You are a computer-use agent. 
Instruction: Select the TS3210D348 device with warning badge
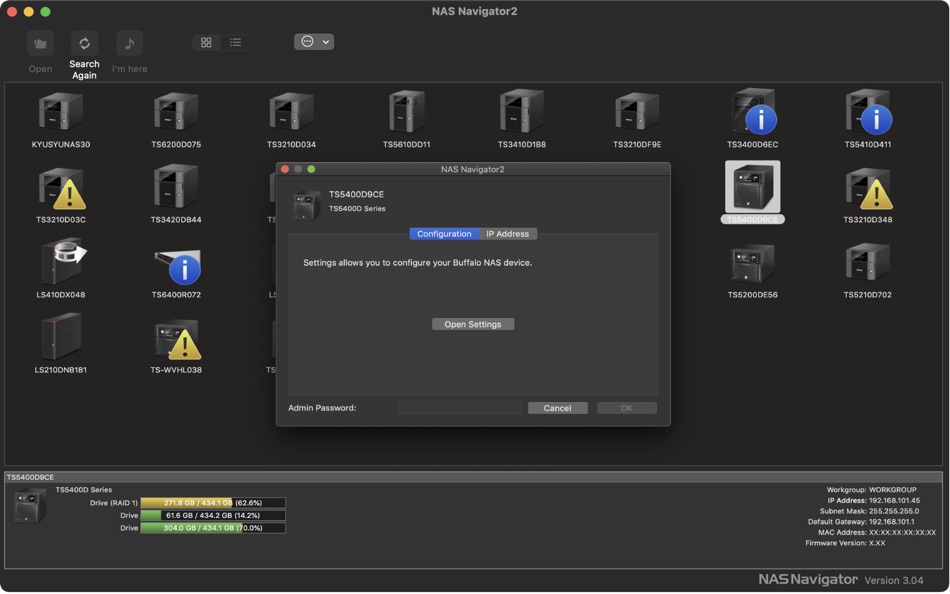point(868,188)
